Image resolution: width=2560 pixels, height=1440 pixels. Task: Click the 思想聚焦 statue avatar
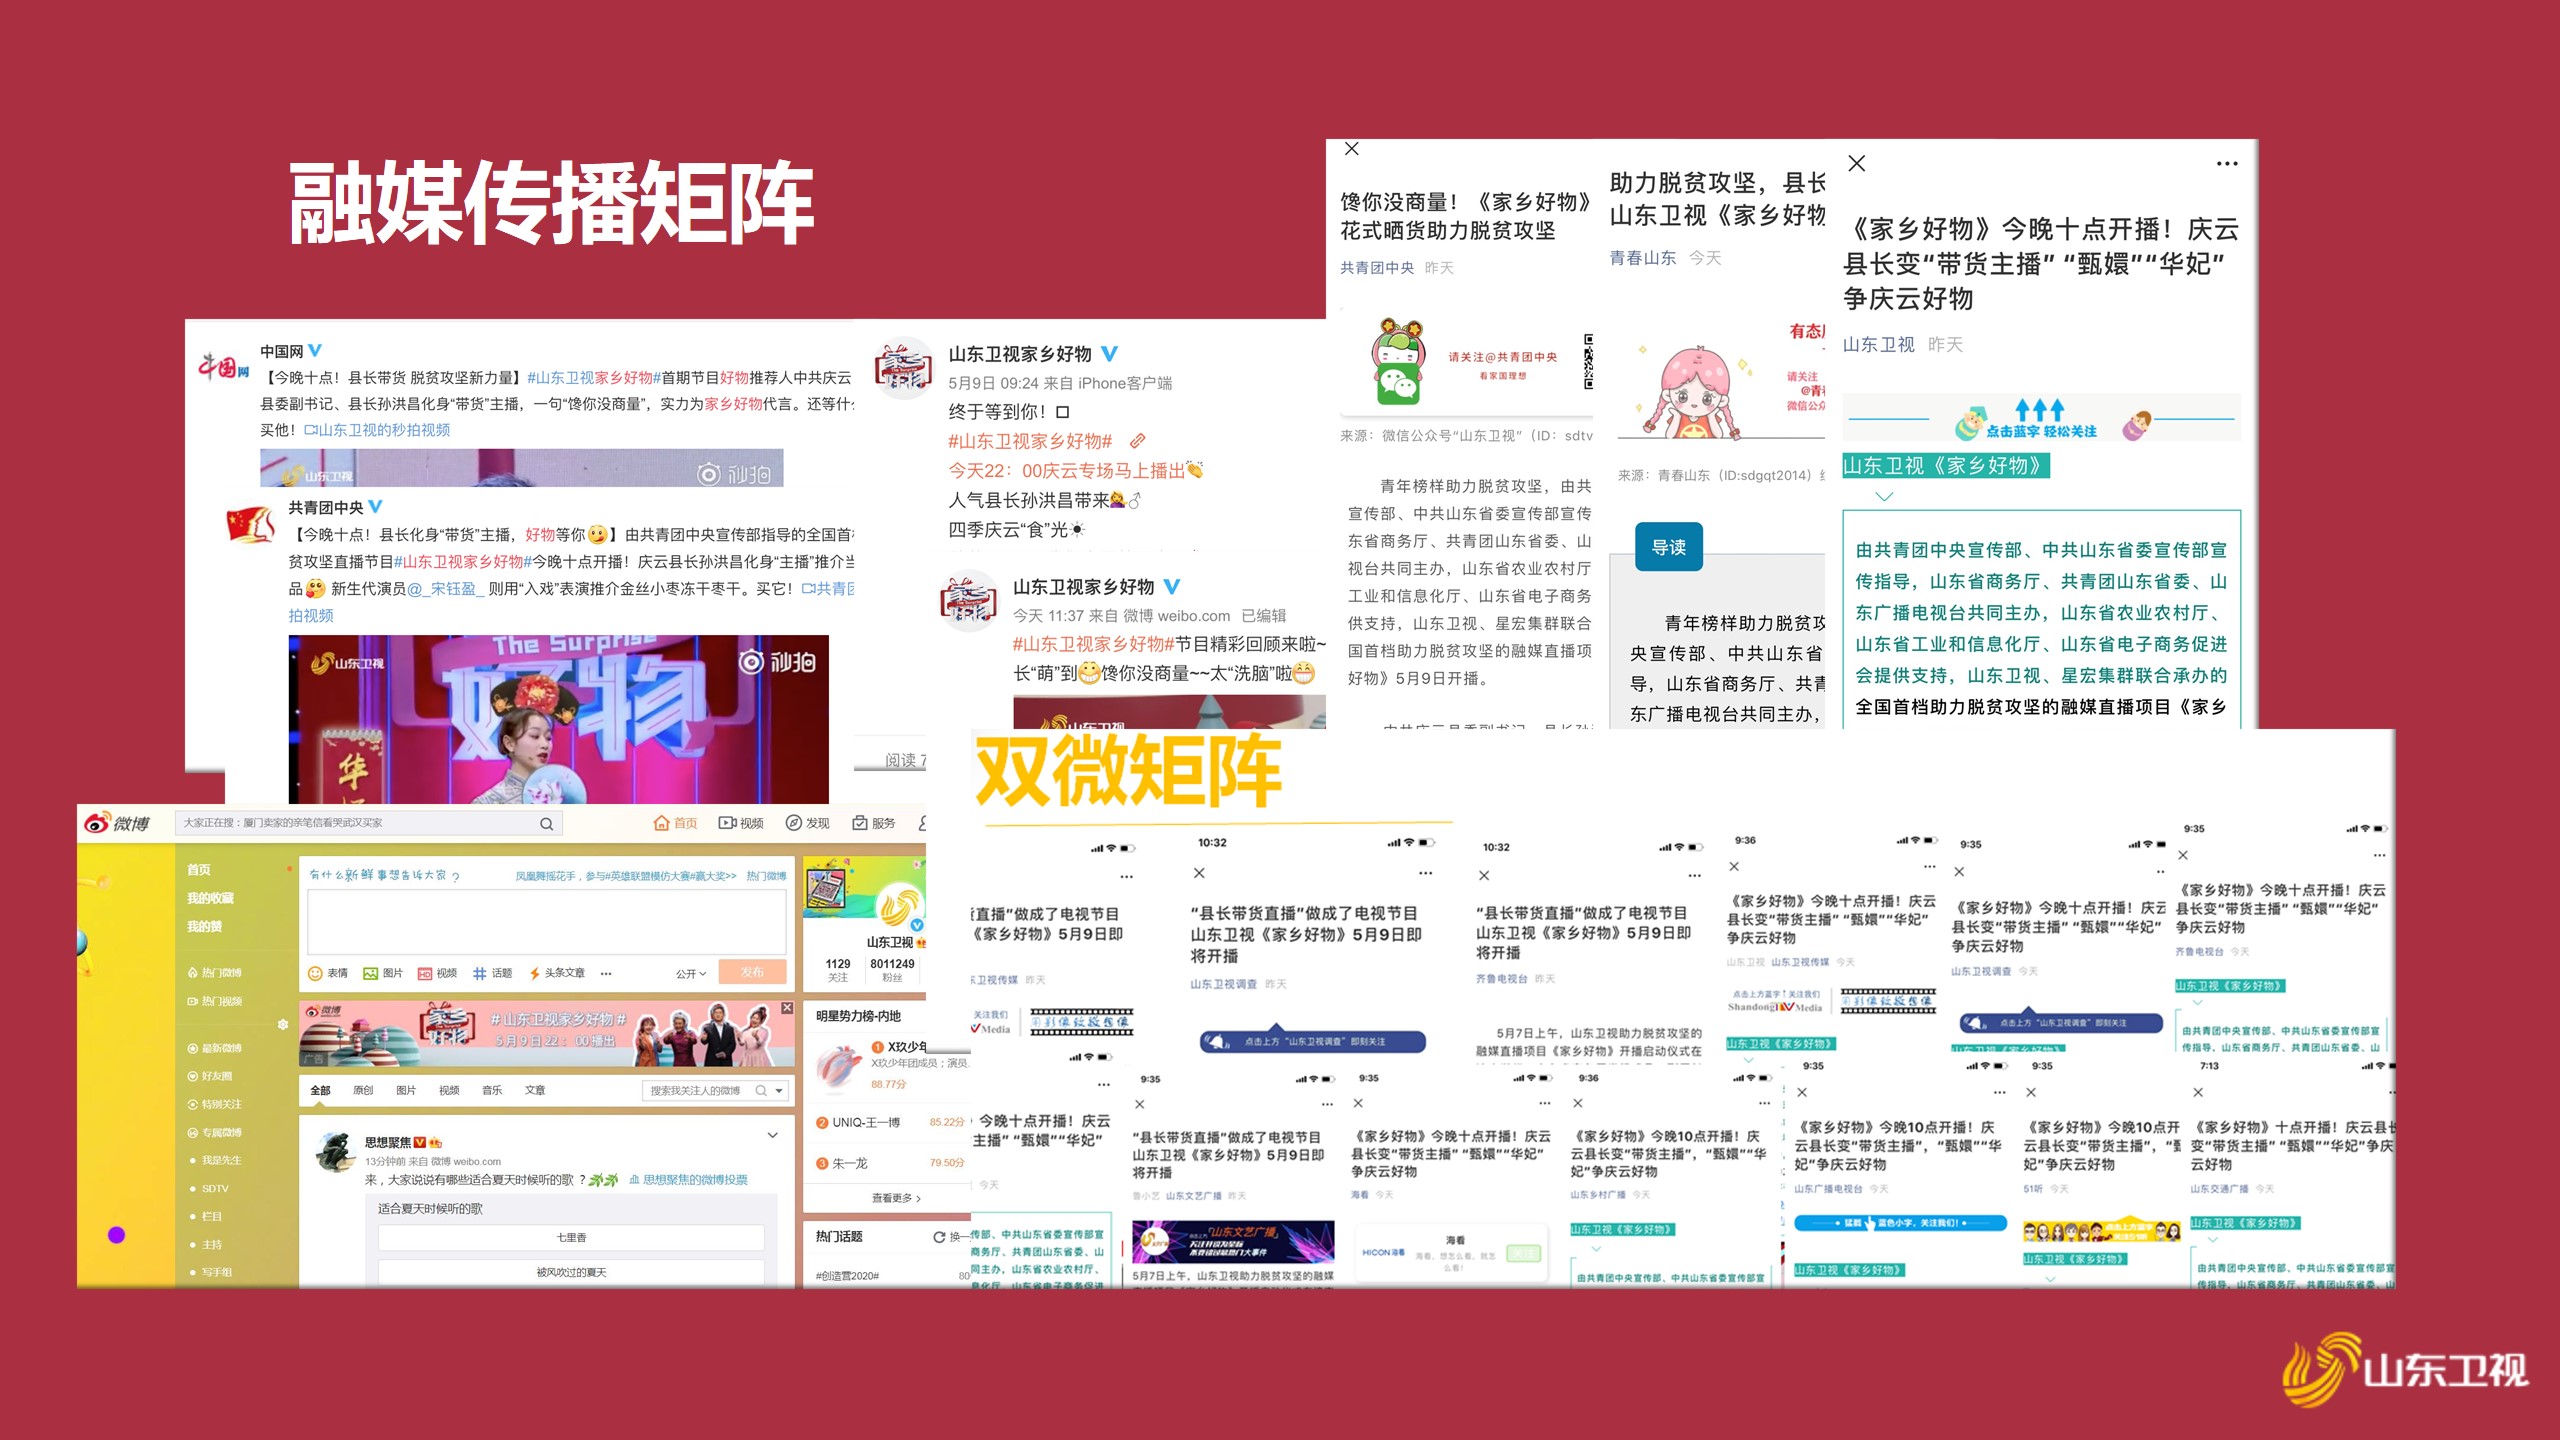tap(334, 1152)
